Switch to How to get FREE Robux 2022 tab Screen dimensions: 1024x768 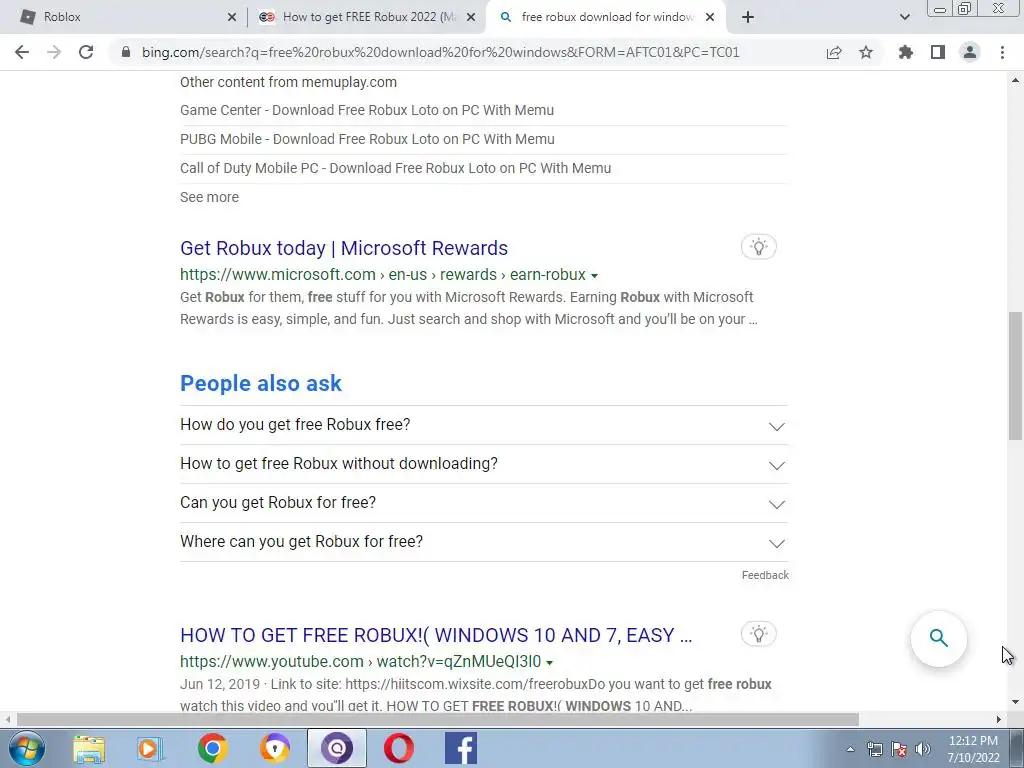pos(366,17)
